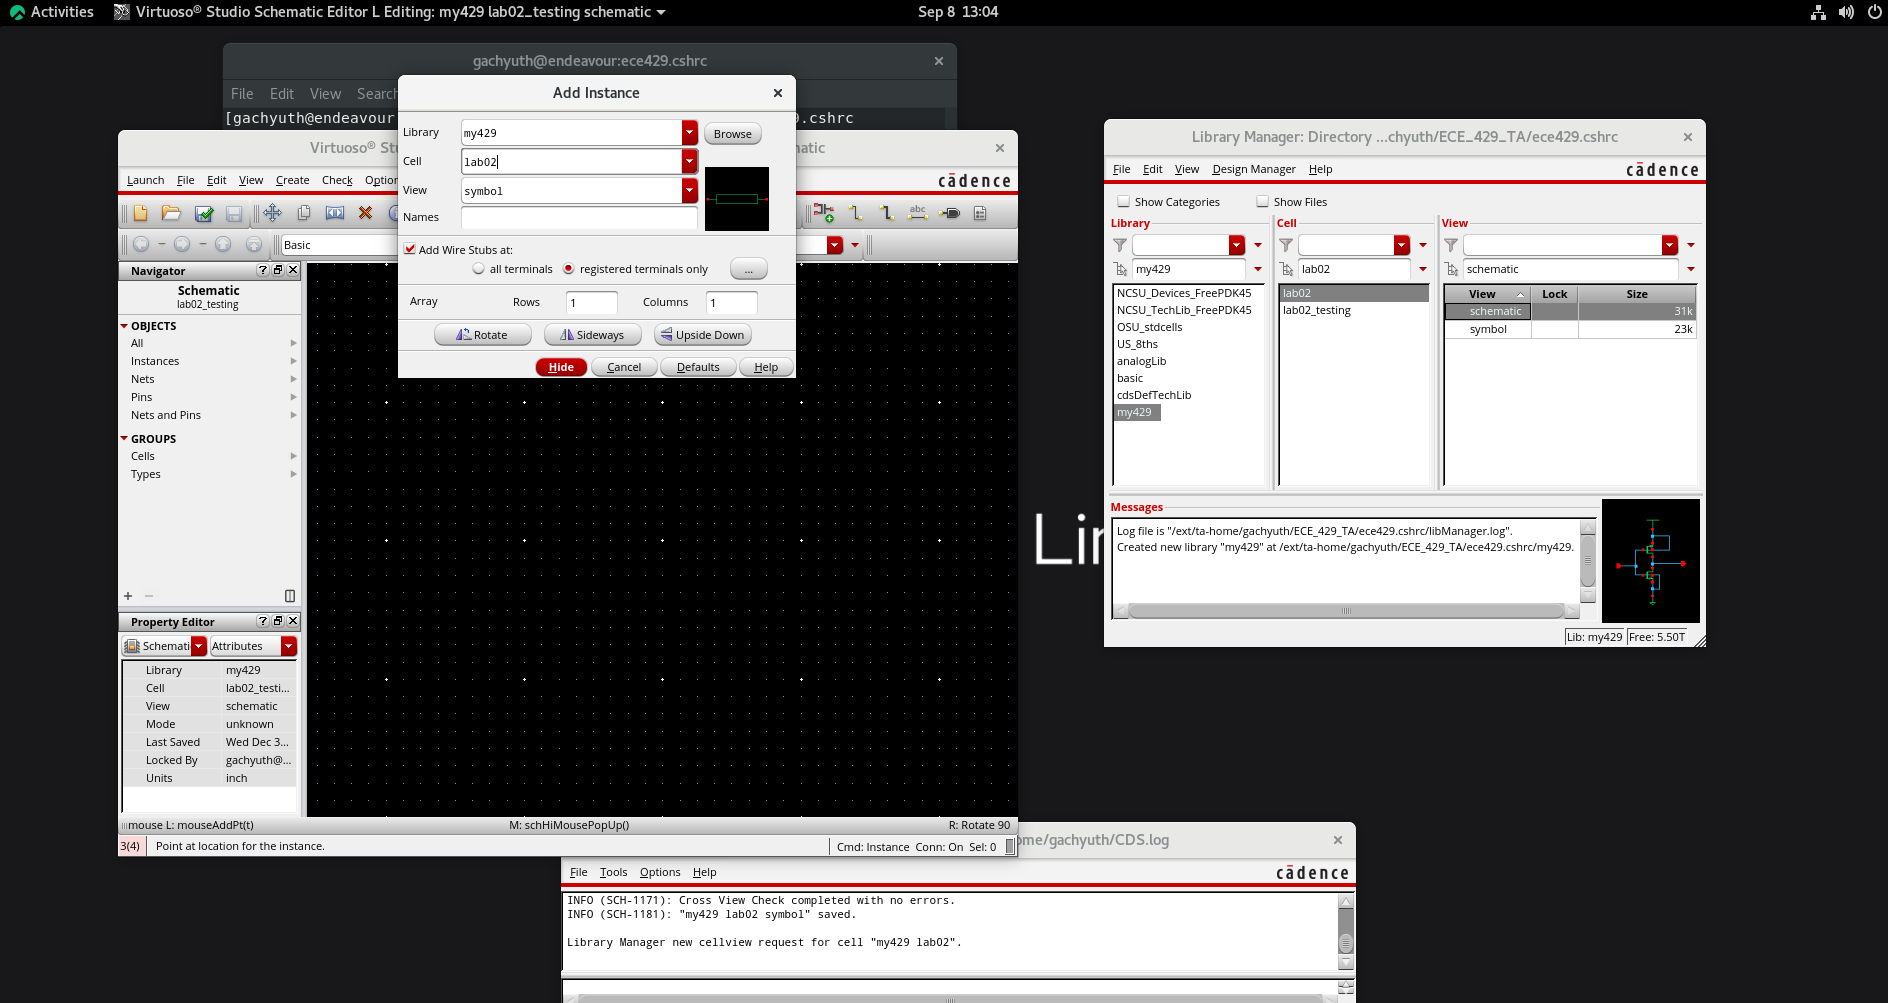Click the Sideways button
The height and width of the screenshot is (1003, 1889).
(x=592, y=335)
